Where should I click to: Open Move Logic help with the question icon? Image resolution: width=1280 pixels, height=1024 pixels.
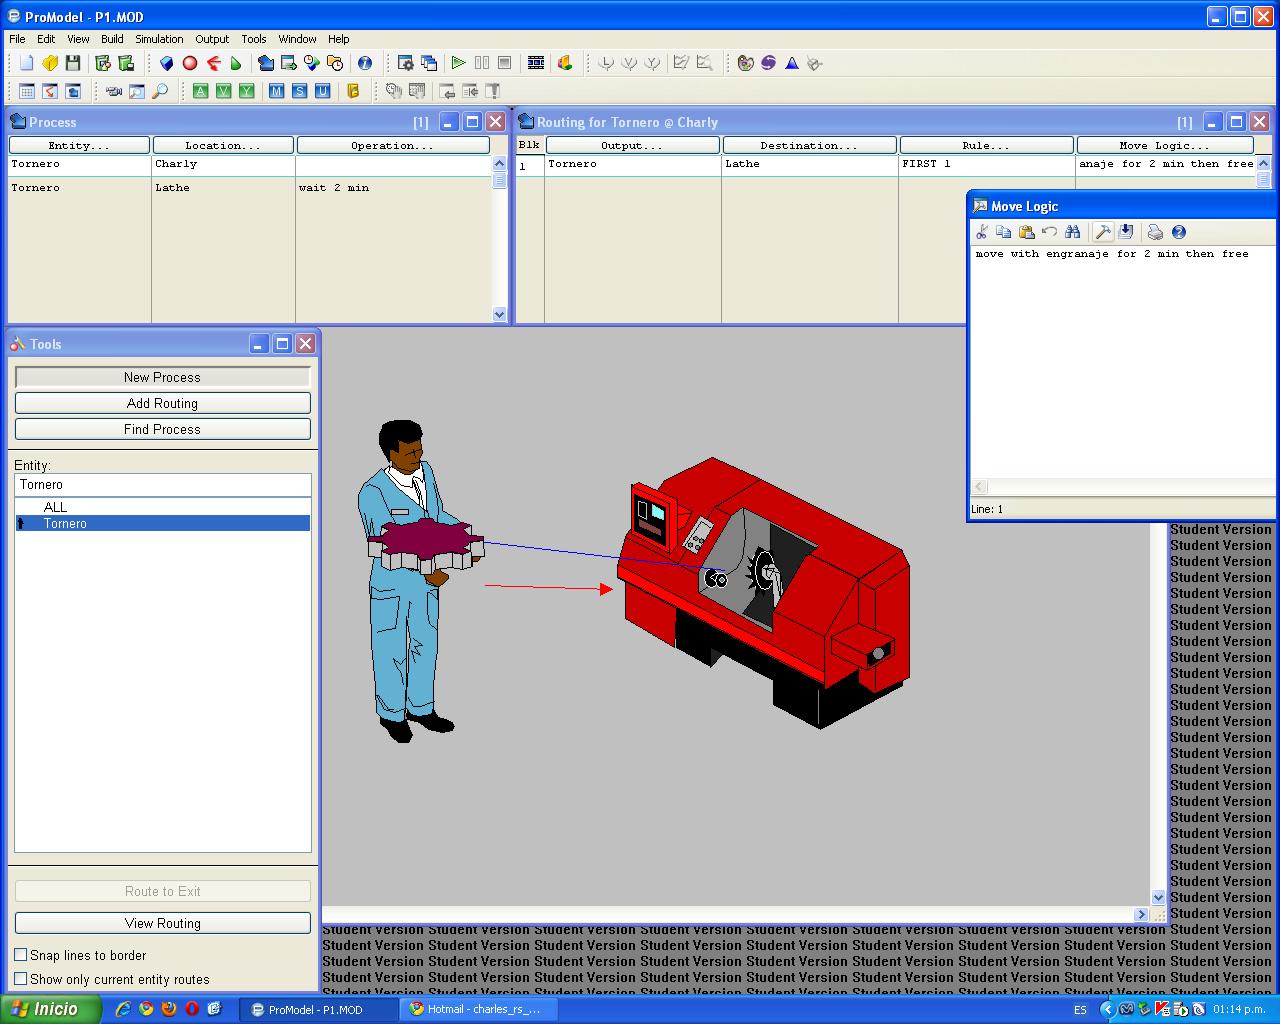pos(1178,231)
